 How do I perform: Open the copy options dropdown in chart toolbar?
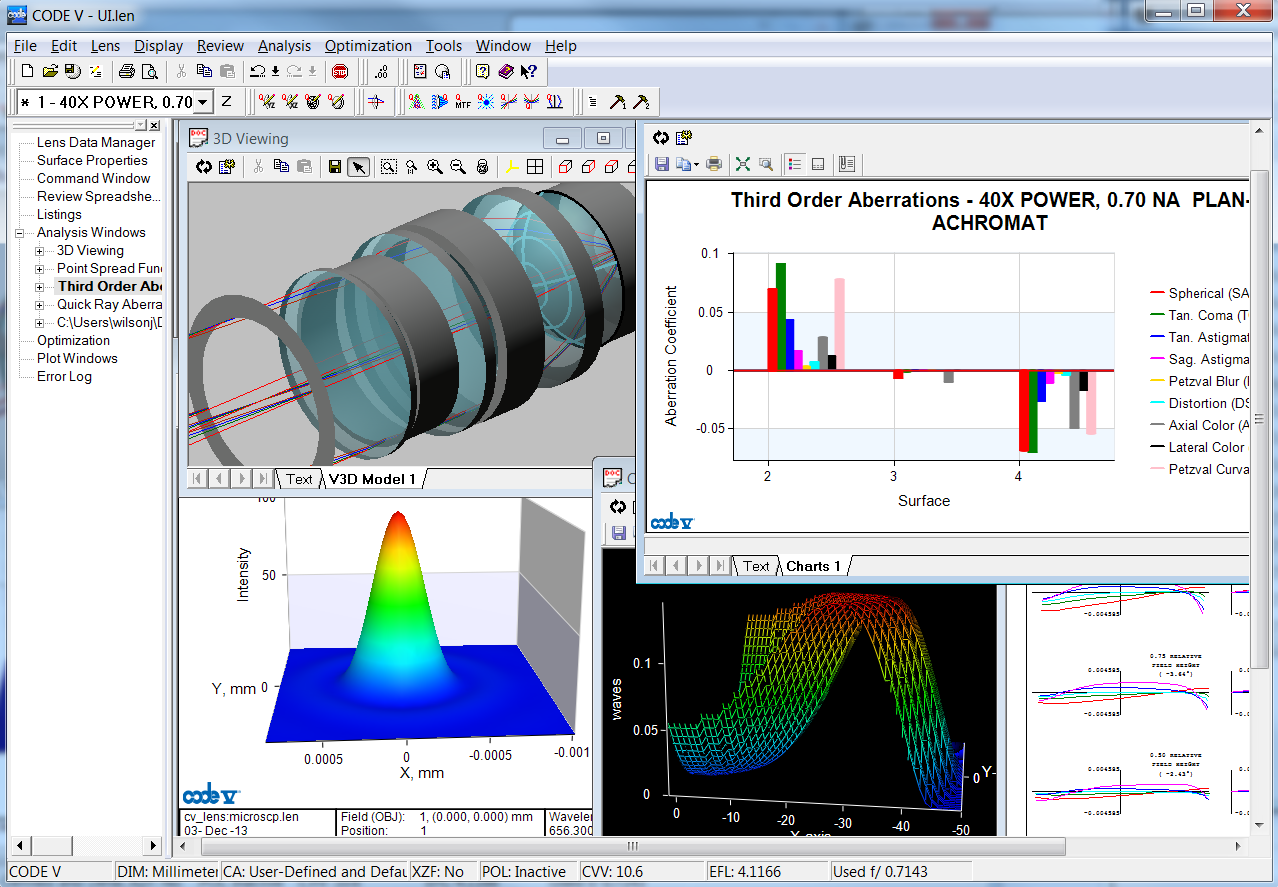click(696, 164)
